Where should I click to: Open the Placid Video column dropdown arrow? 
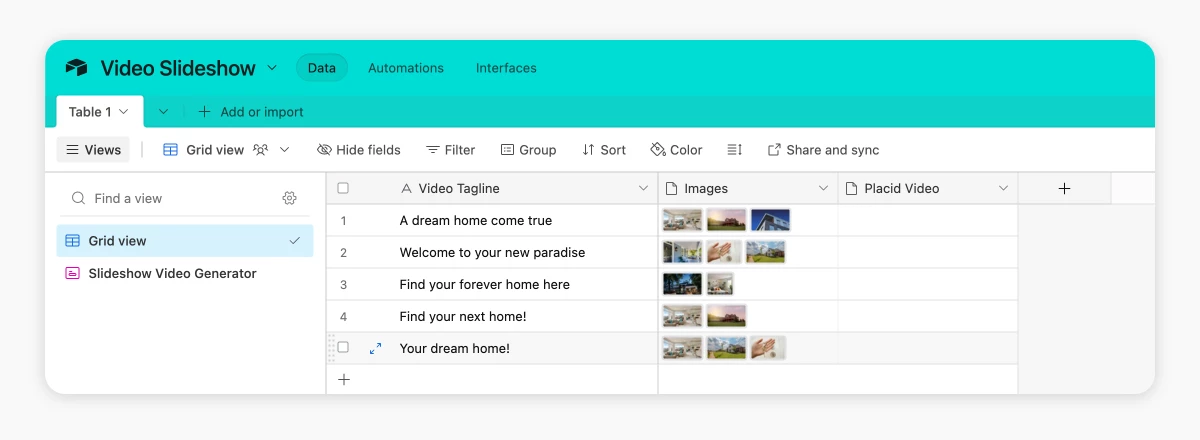[1003, 188]
